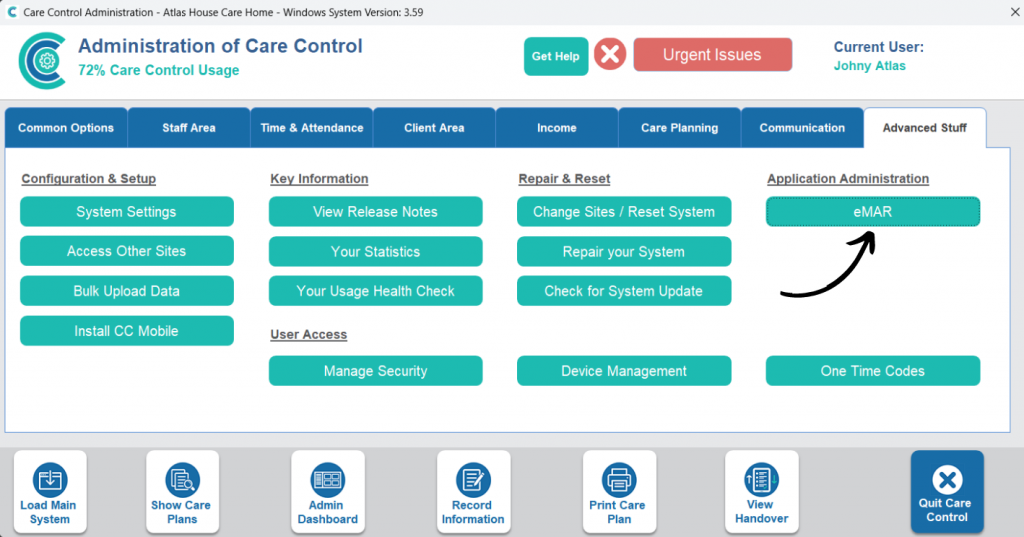The height and width of the screenshot is (537, 1024).
Task: Click the Get Help button
Action: pos(556,56)
